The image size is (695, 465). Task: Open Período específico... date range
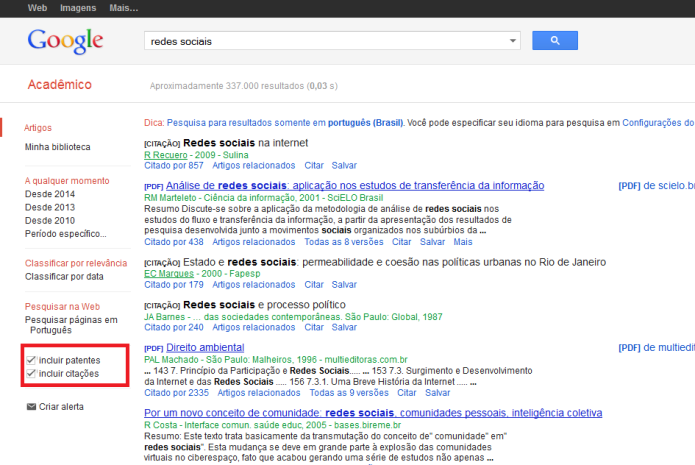[66, 234]
